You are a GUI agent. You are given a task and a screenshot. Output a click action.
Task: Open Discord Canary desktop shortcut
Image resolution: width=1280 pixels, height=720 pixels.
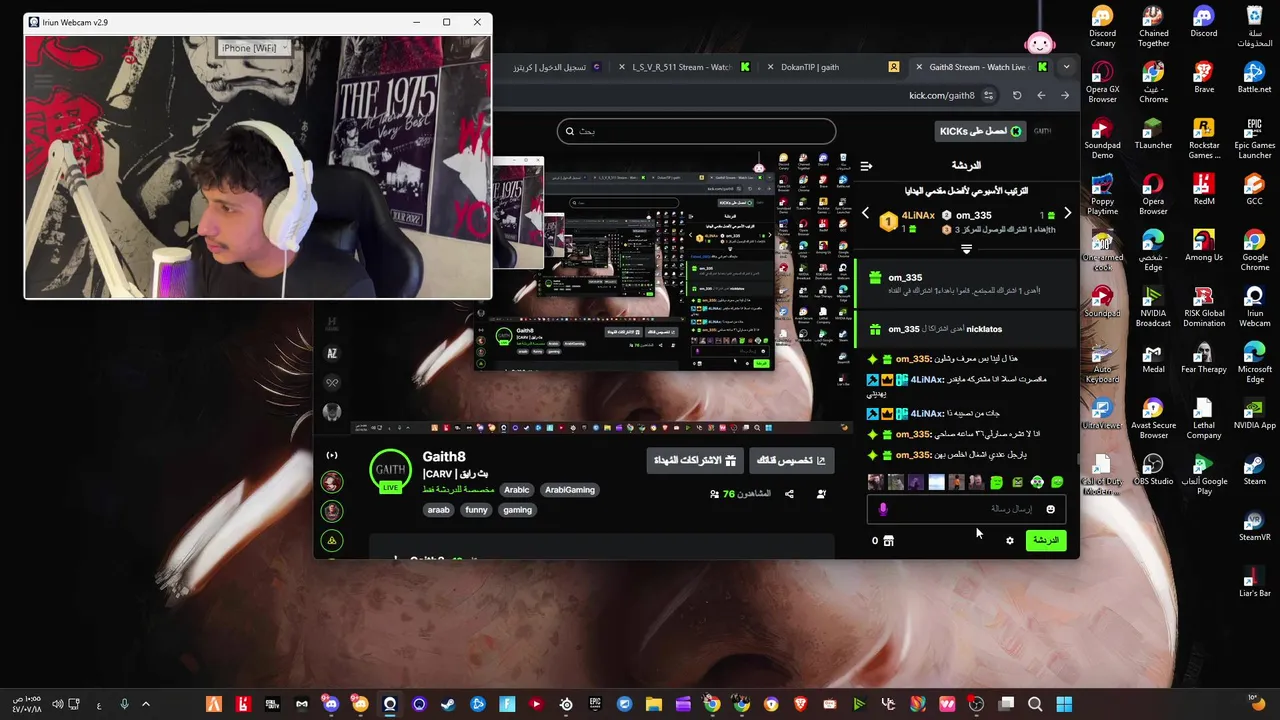(1102, 27)
